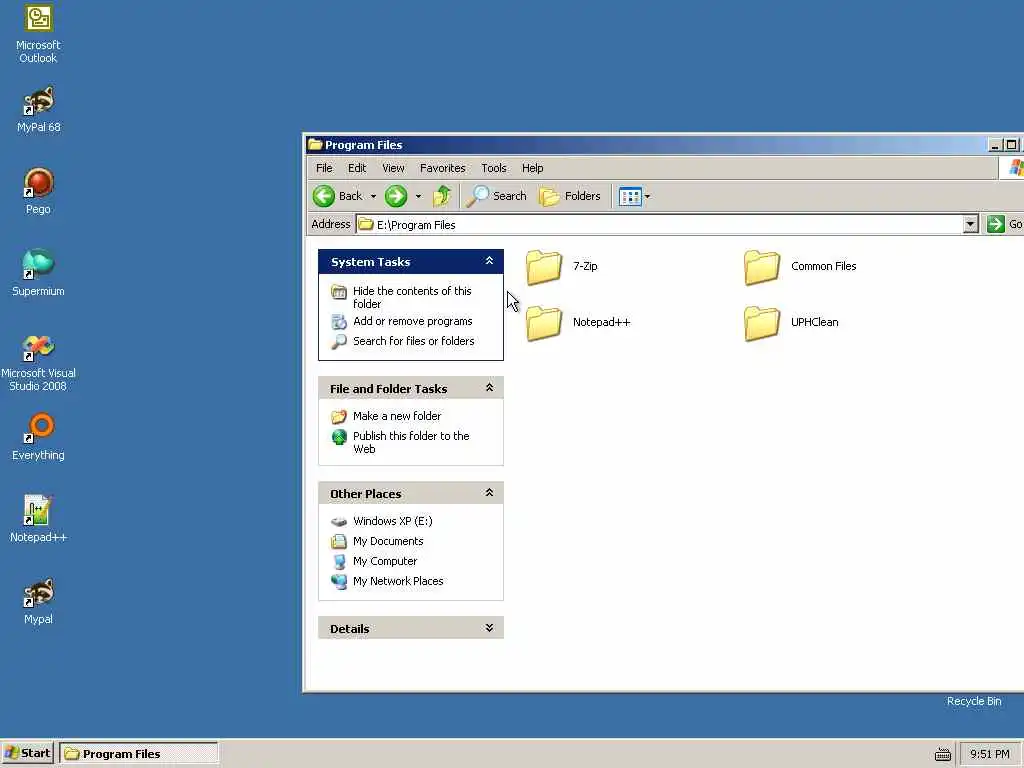1024x768 pixels.
Task: Expand the Views dropdown arrow
Action: [647, 196]
